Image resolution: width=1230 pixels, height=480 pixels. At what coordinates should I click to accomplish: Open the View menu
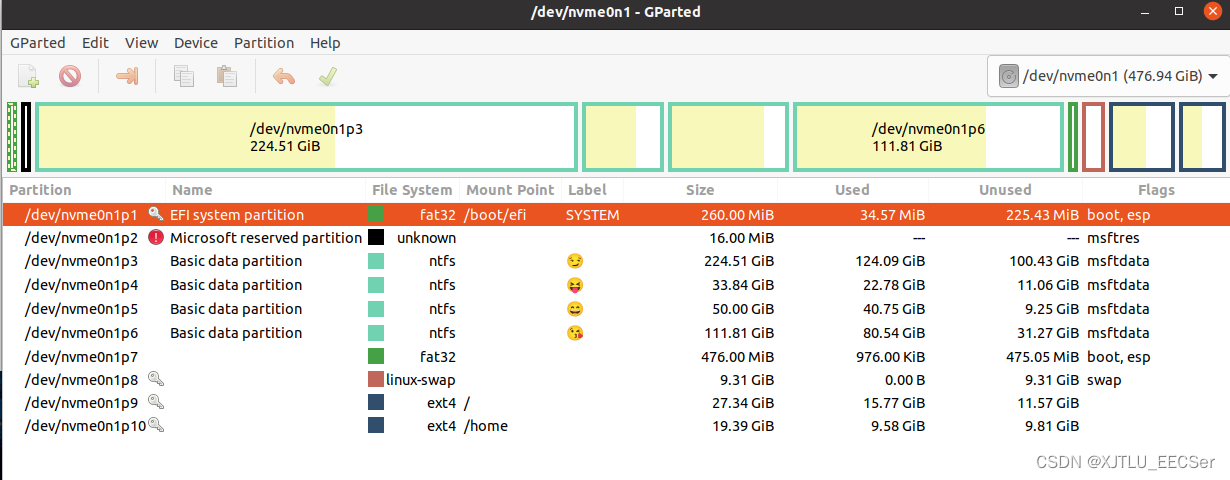[x=142, y=43]
